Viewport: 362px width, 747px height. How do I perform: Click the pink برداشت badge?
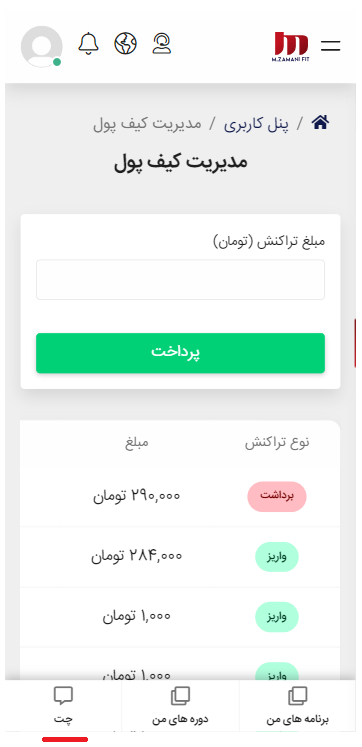277,496
